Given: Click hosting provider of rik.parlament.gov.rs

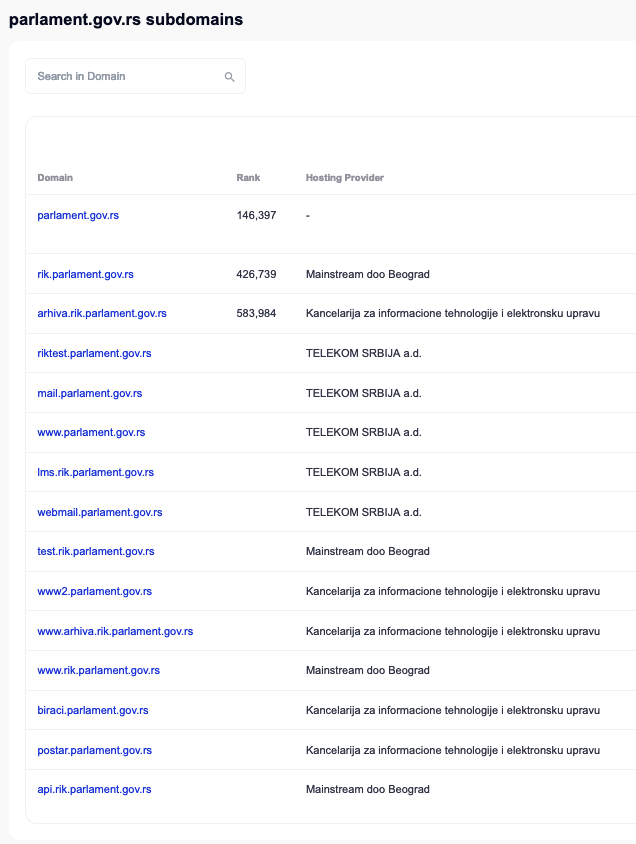Looking at the screenshot, I should (368, 274).
